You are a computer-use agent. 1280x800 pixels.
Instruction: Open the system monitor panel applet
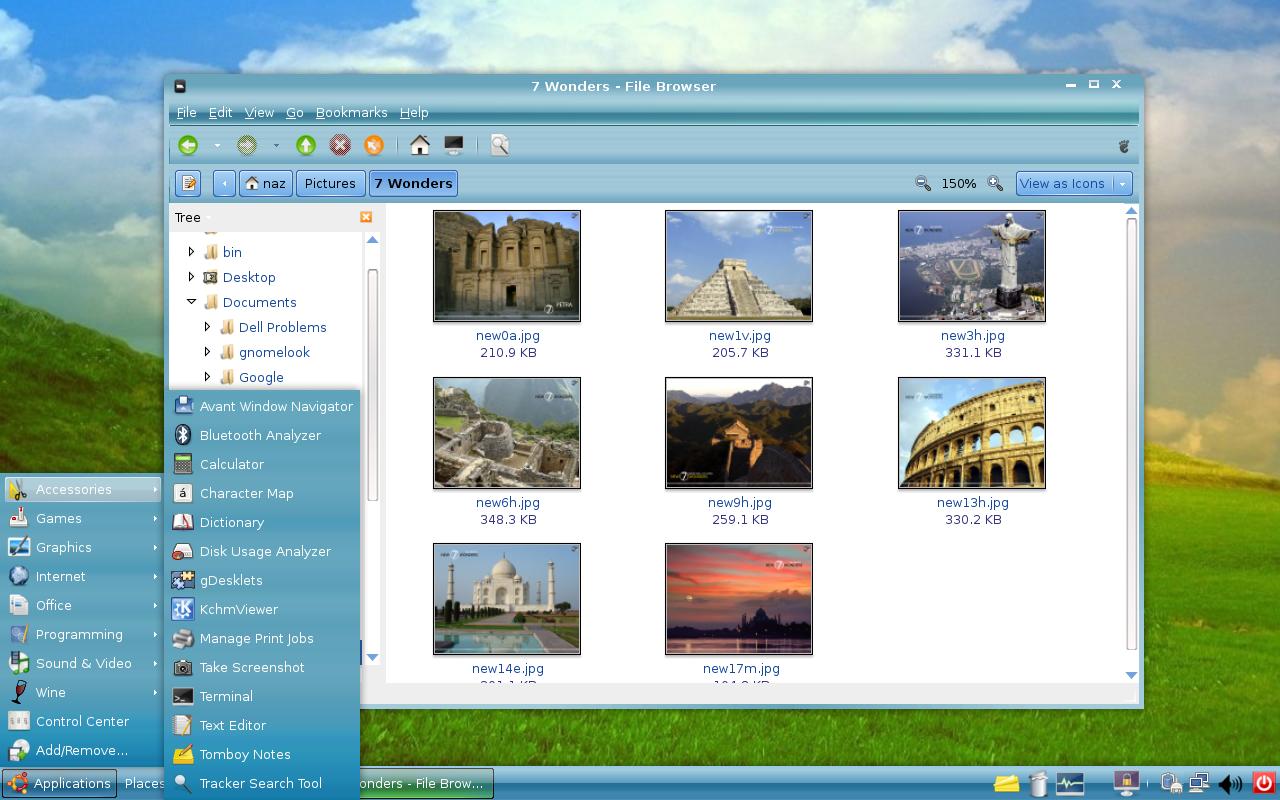coord(1070,783)
